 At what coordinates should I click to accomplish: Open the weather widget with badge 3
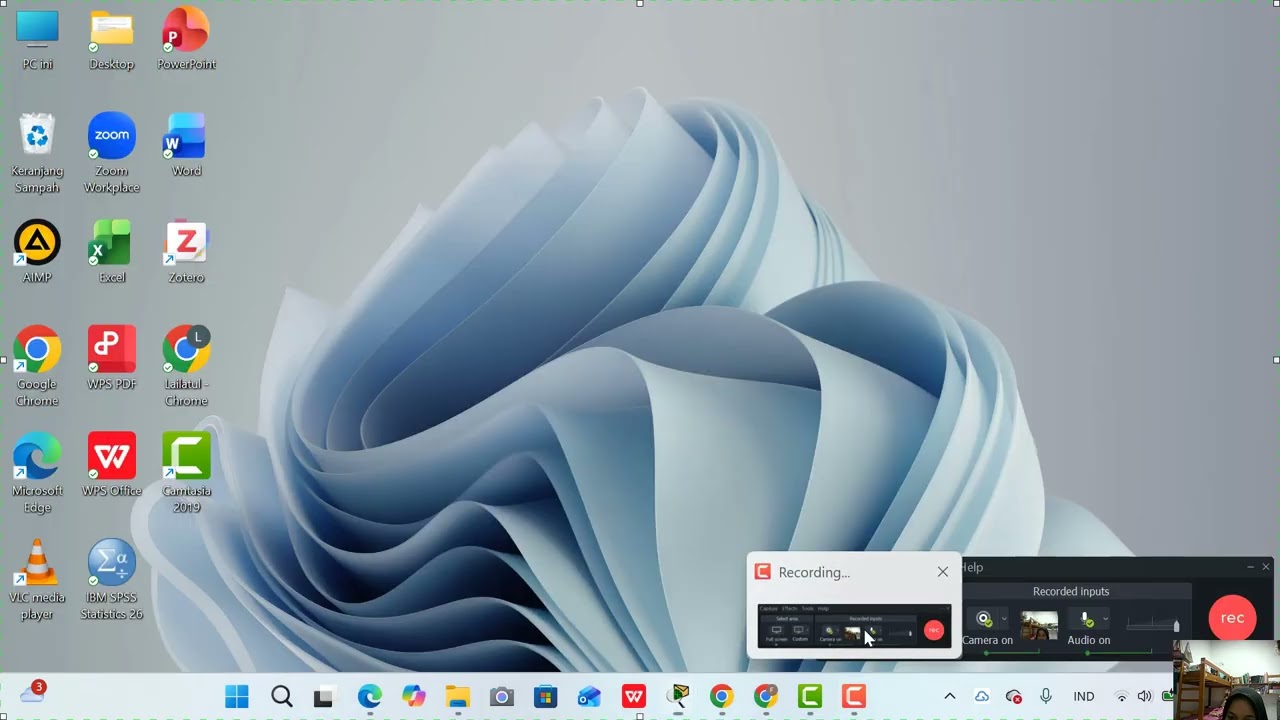click(x=33, y=693)
